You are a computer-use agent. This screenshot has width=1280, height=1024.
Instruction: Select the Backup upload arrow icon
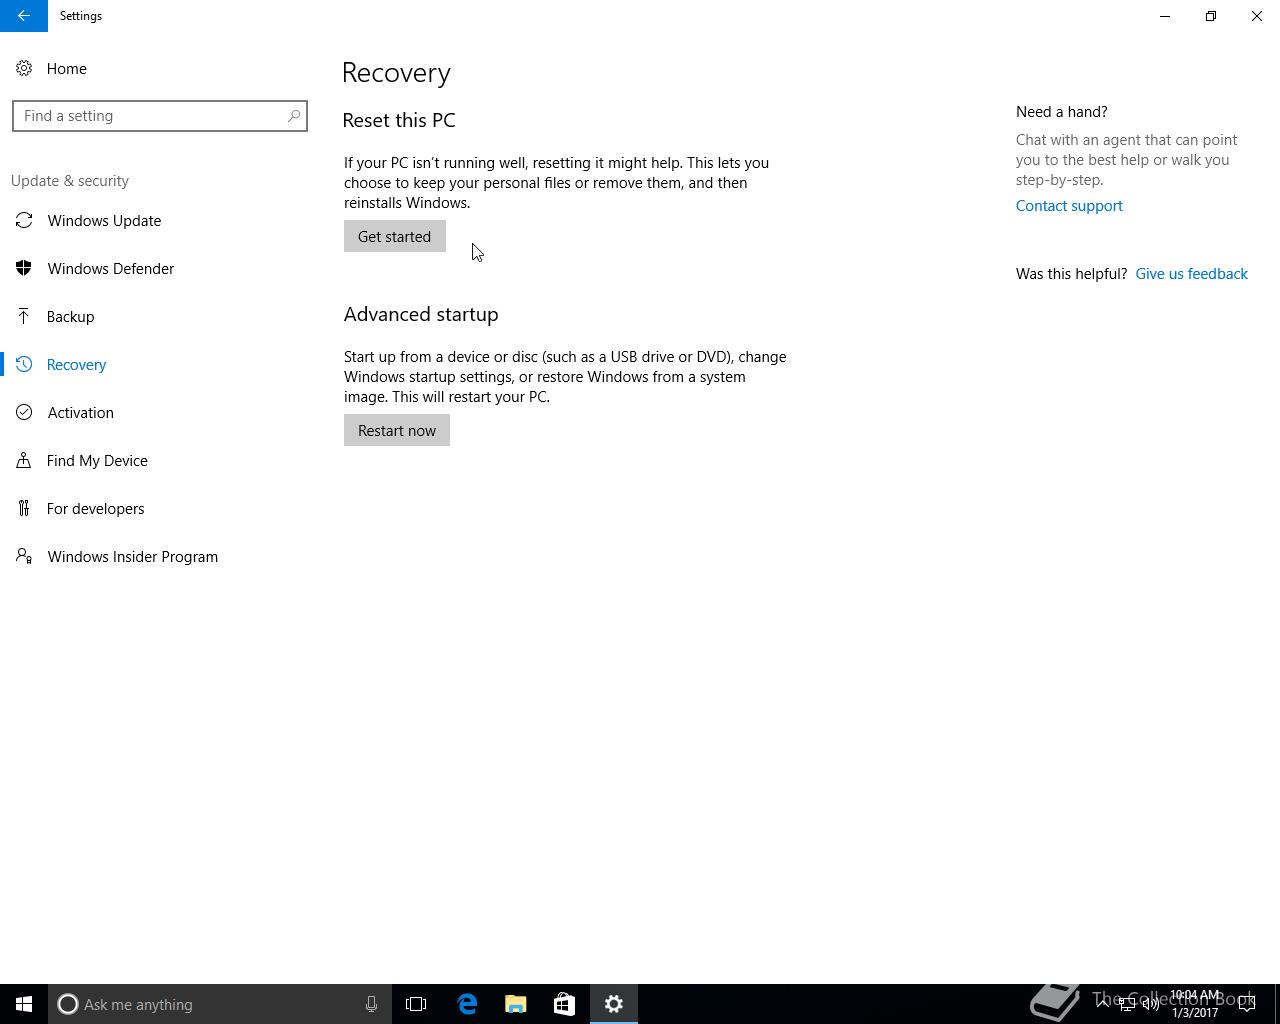point(24,316)
